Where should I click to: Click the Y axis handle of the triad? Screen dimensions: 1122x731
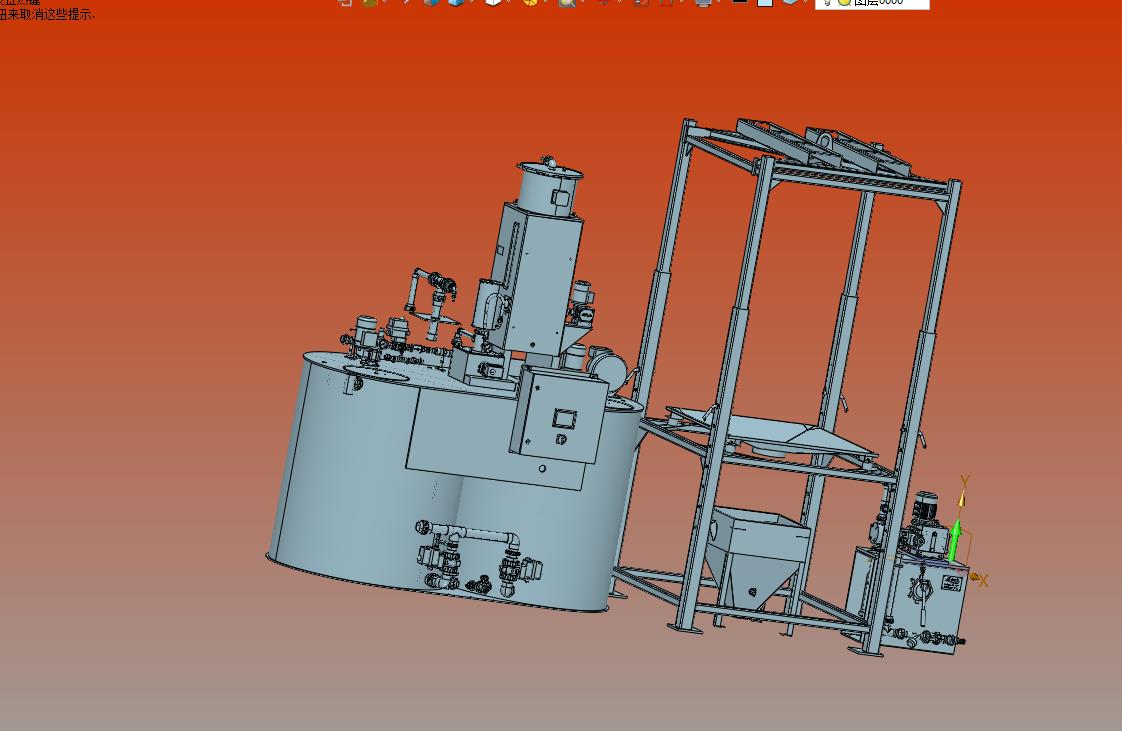tap(963, 499)
